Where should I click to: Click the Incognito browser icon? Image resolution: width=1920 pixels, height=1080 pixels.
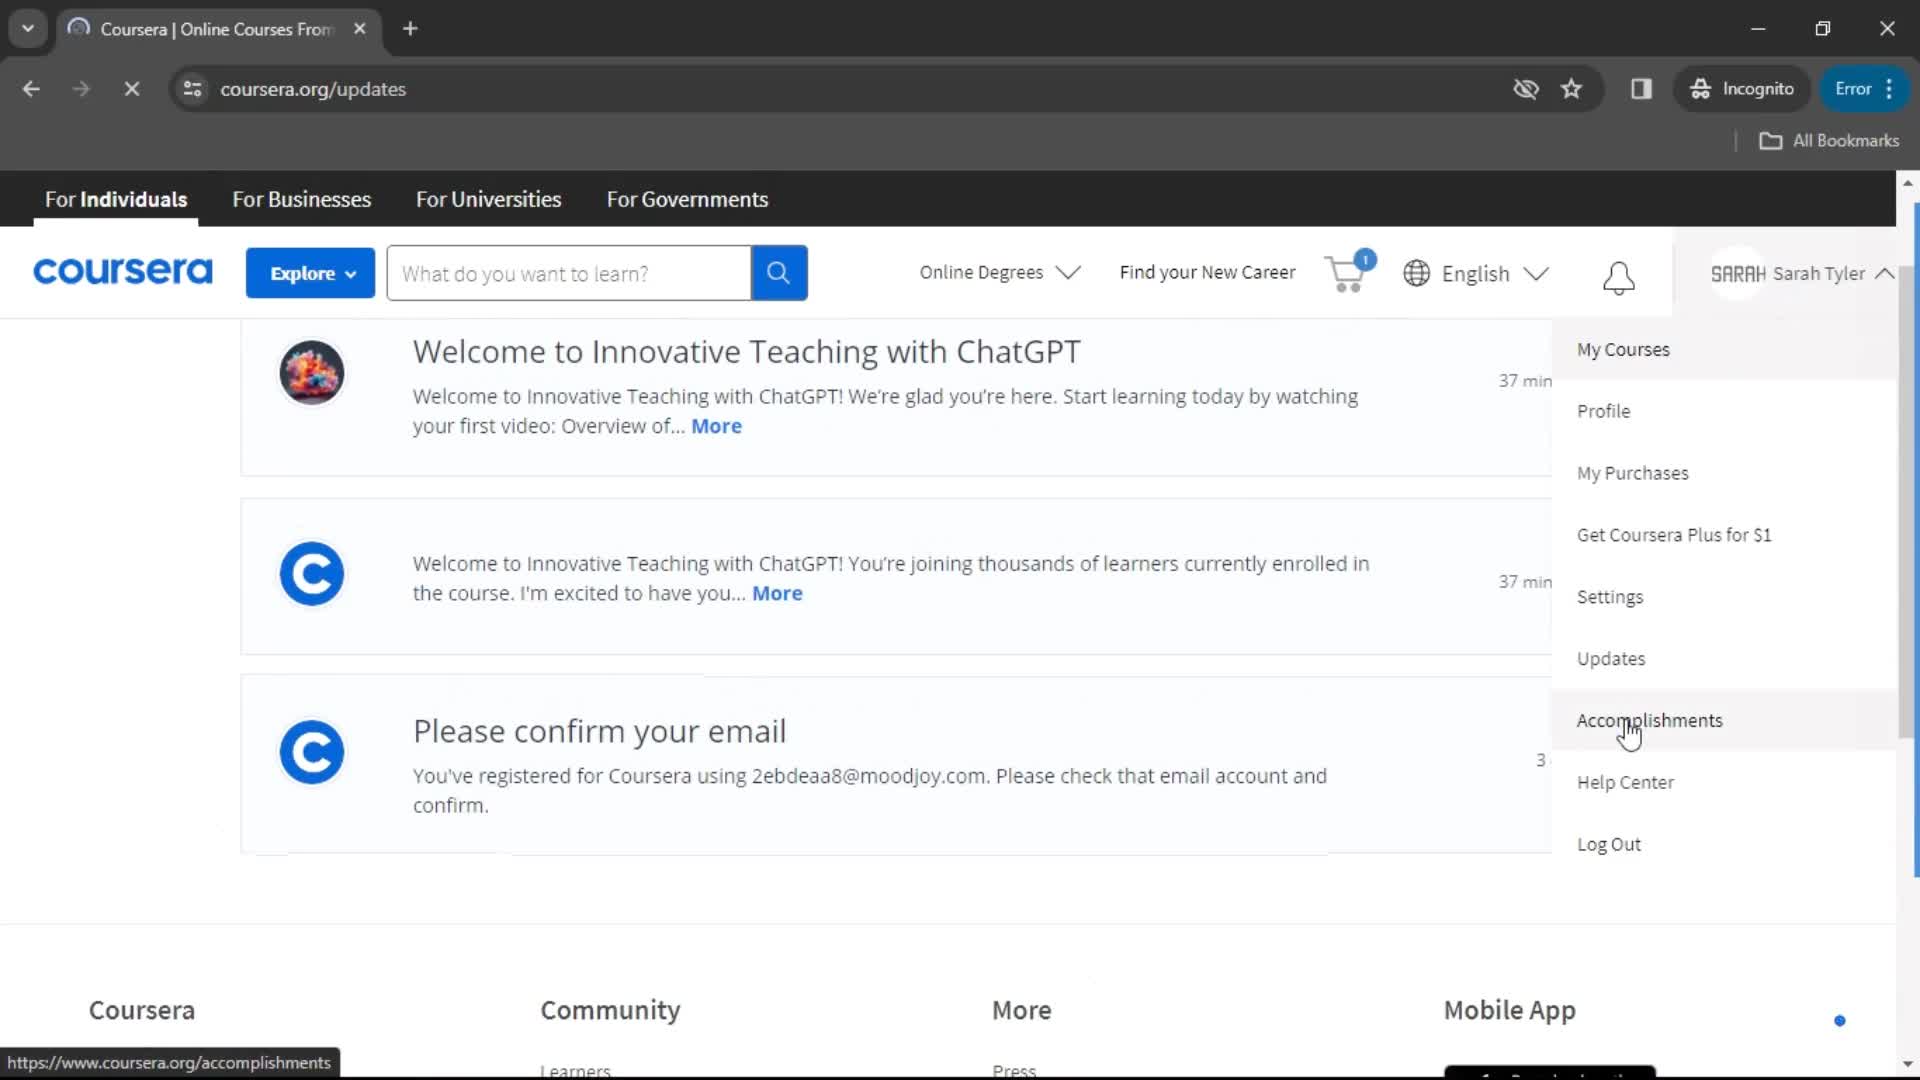(1701, 88)
